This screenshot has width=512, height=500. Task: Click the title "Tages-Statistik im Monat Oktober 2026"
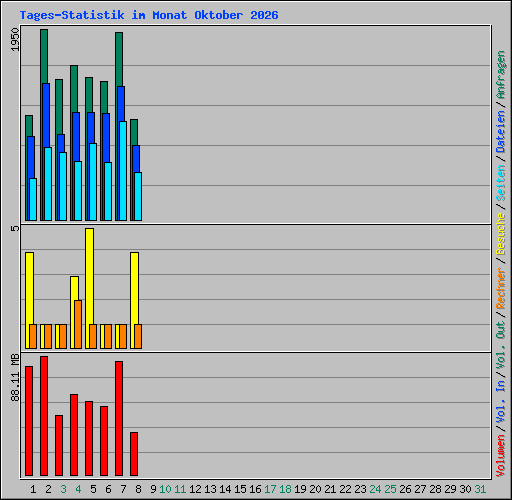pyautogui.click(x=149, y=15)
